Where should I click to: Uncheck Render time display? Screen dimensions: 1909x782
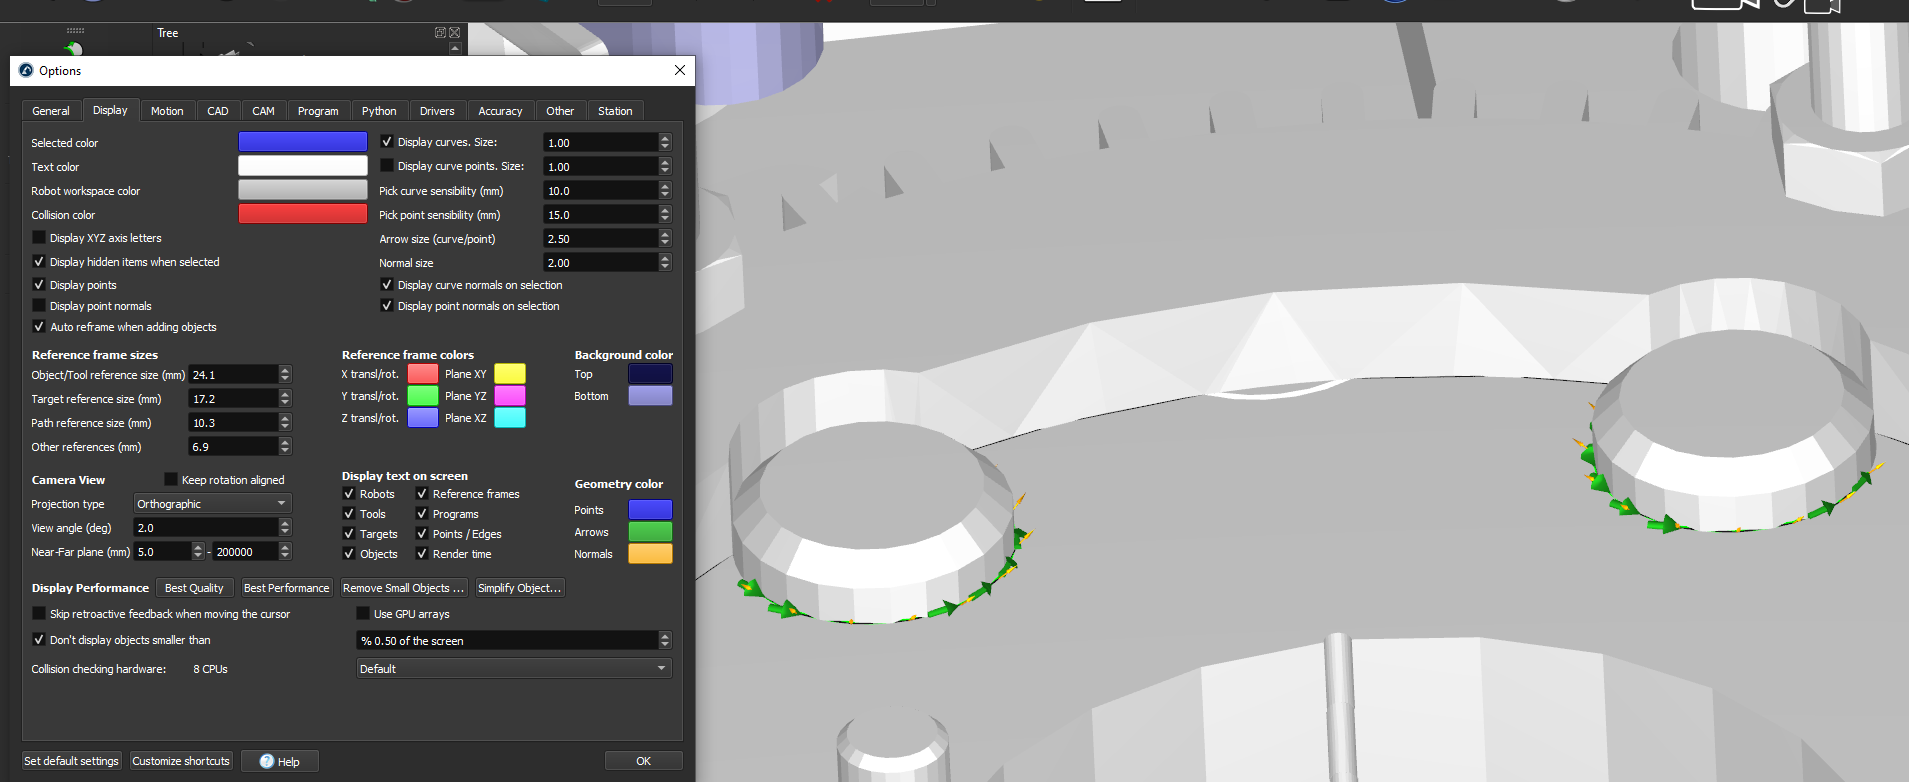(422, 554)
